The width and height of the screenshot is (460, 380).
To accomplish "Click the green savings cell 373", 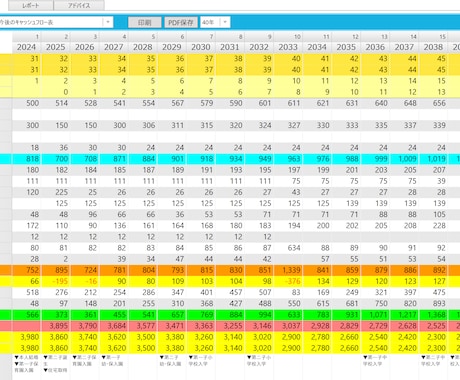I will [56, 315].
